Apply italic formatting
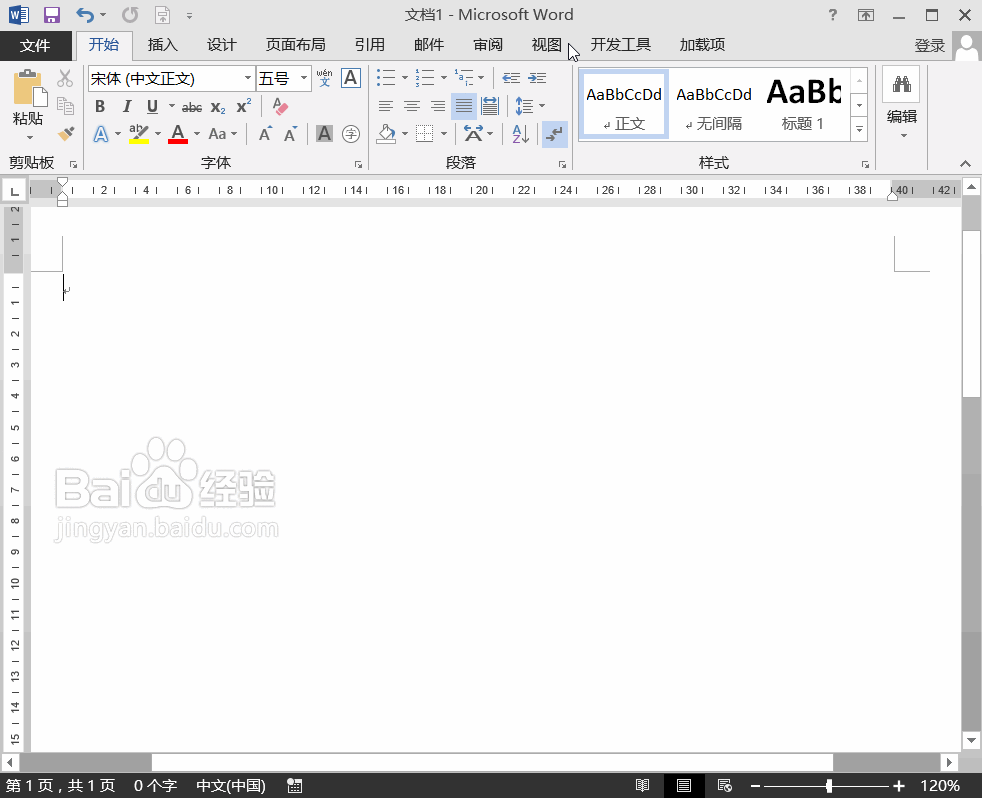 click(x=127, y=106)
